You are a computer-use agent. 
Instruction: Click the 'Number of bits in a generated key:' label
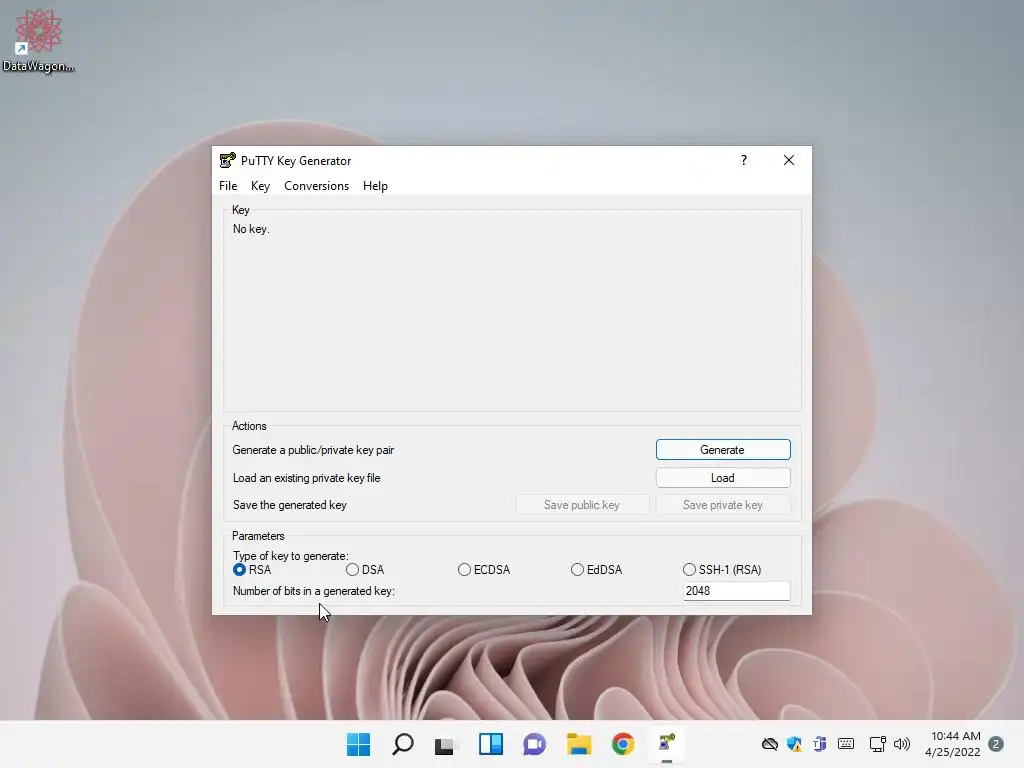point(313,591)
